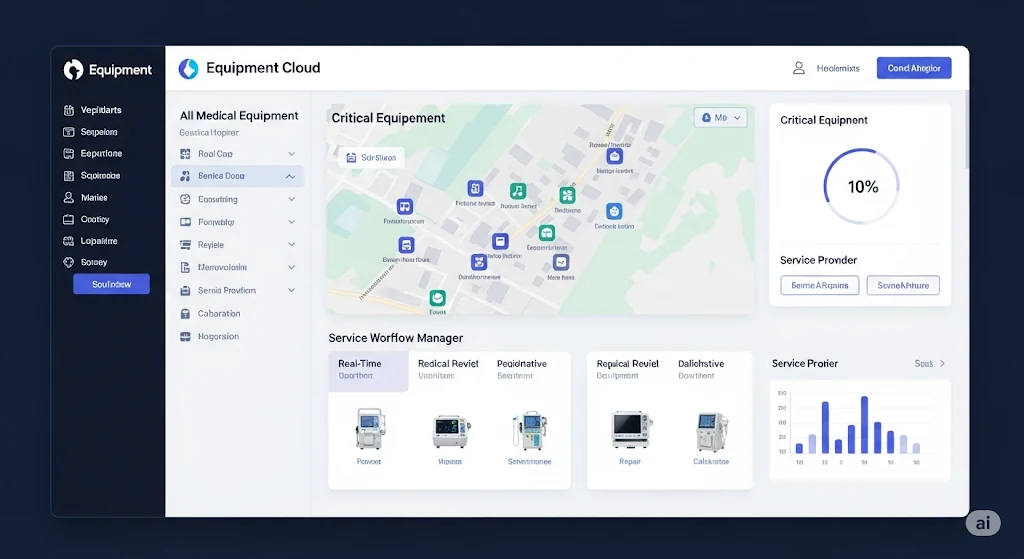Click the Ponvebler list icon
Screen dimensions: 1024x559
(x=185, y=222)
